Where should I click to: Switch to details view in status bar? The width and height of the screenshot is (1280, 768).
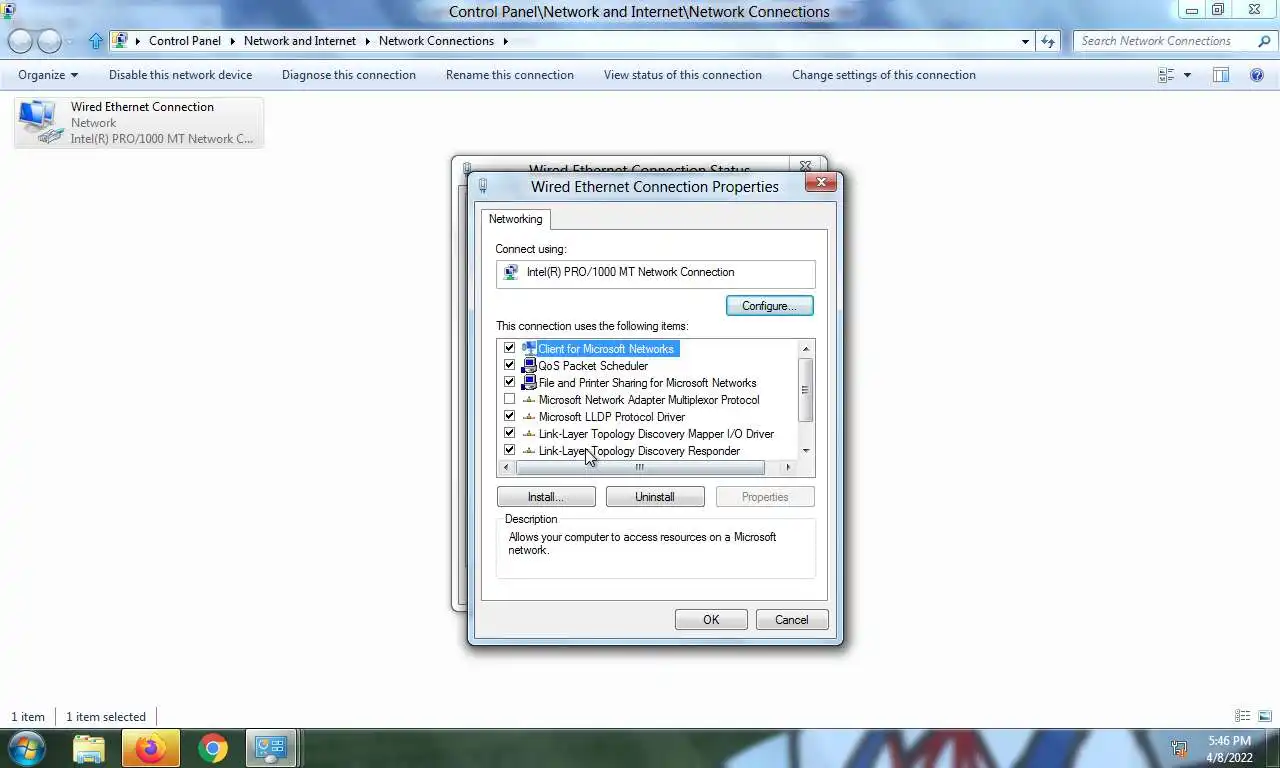click(1242, 716)
